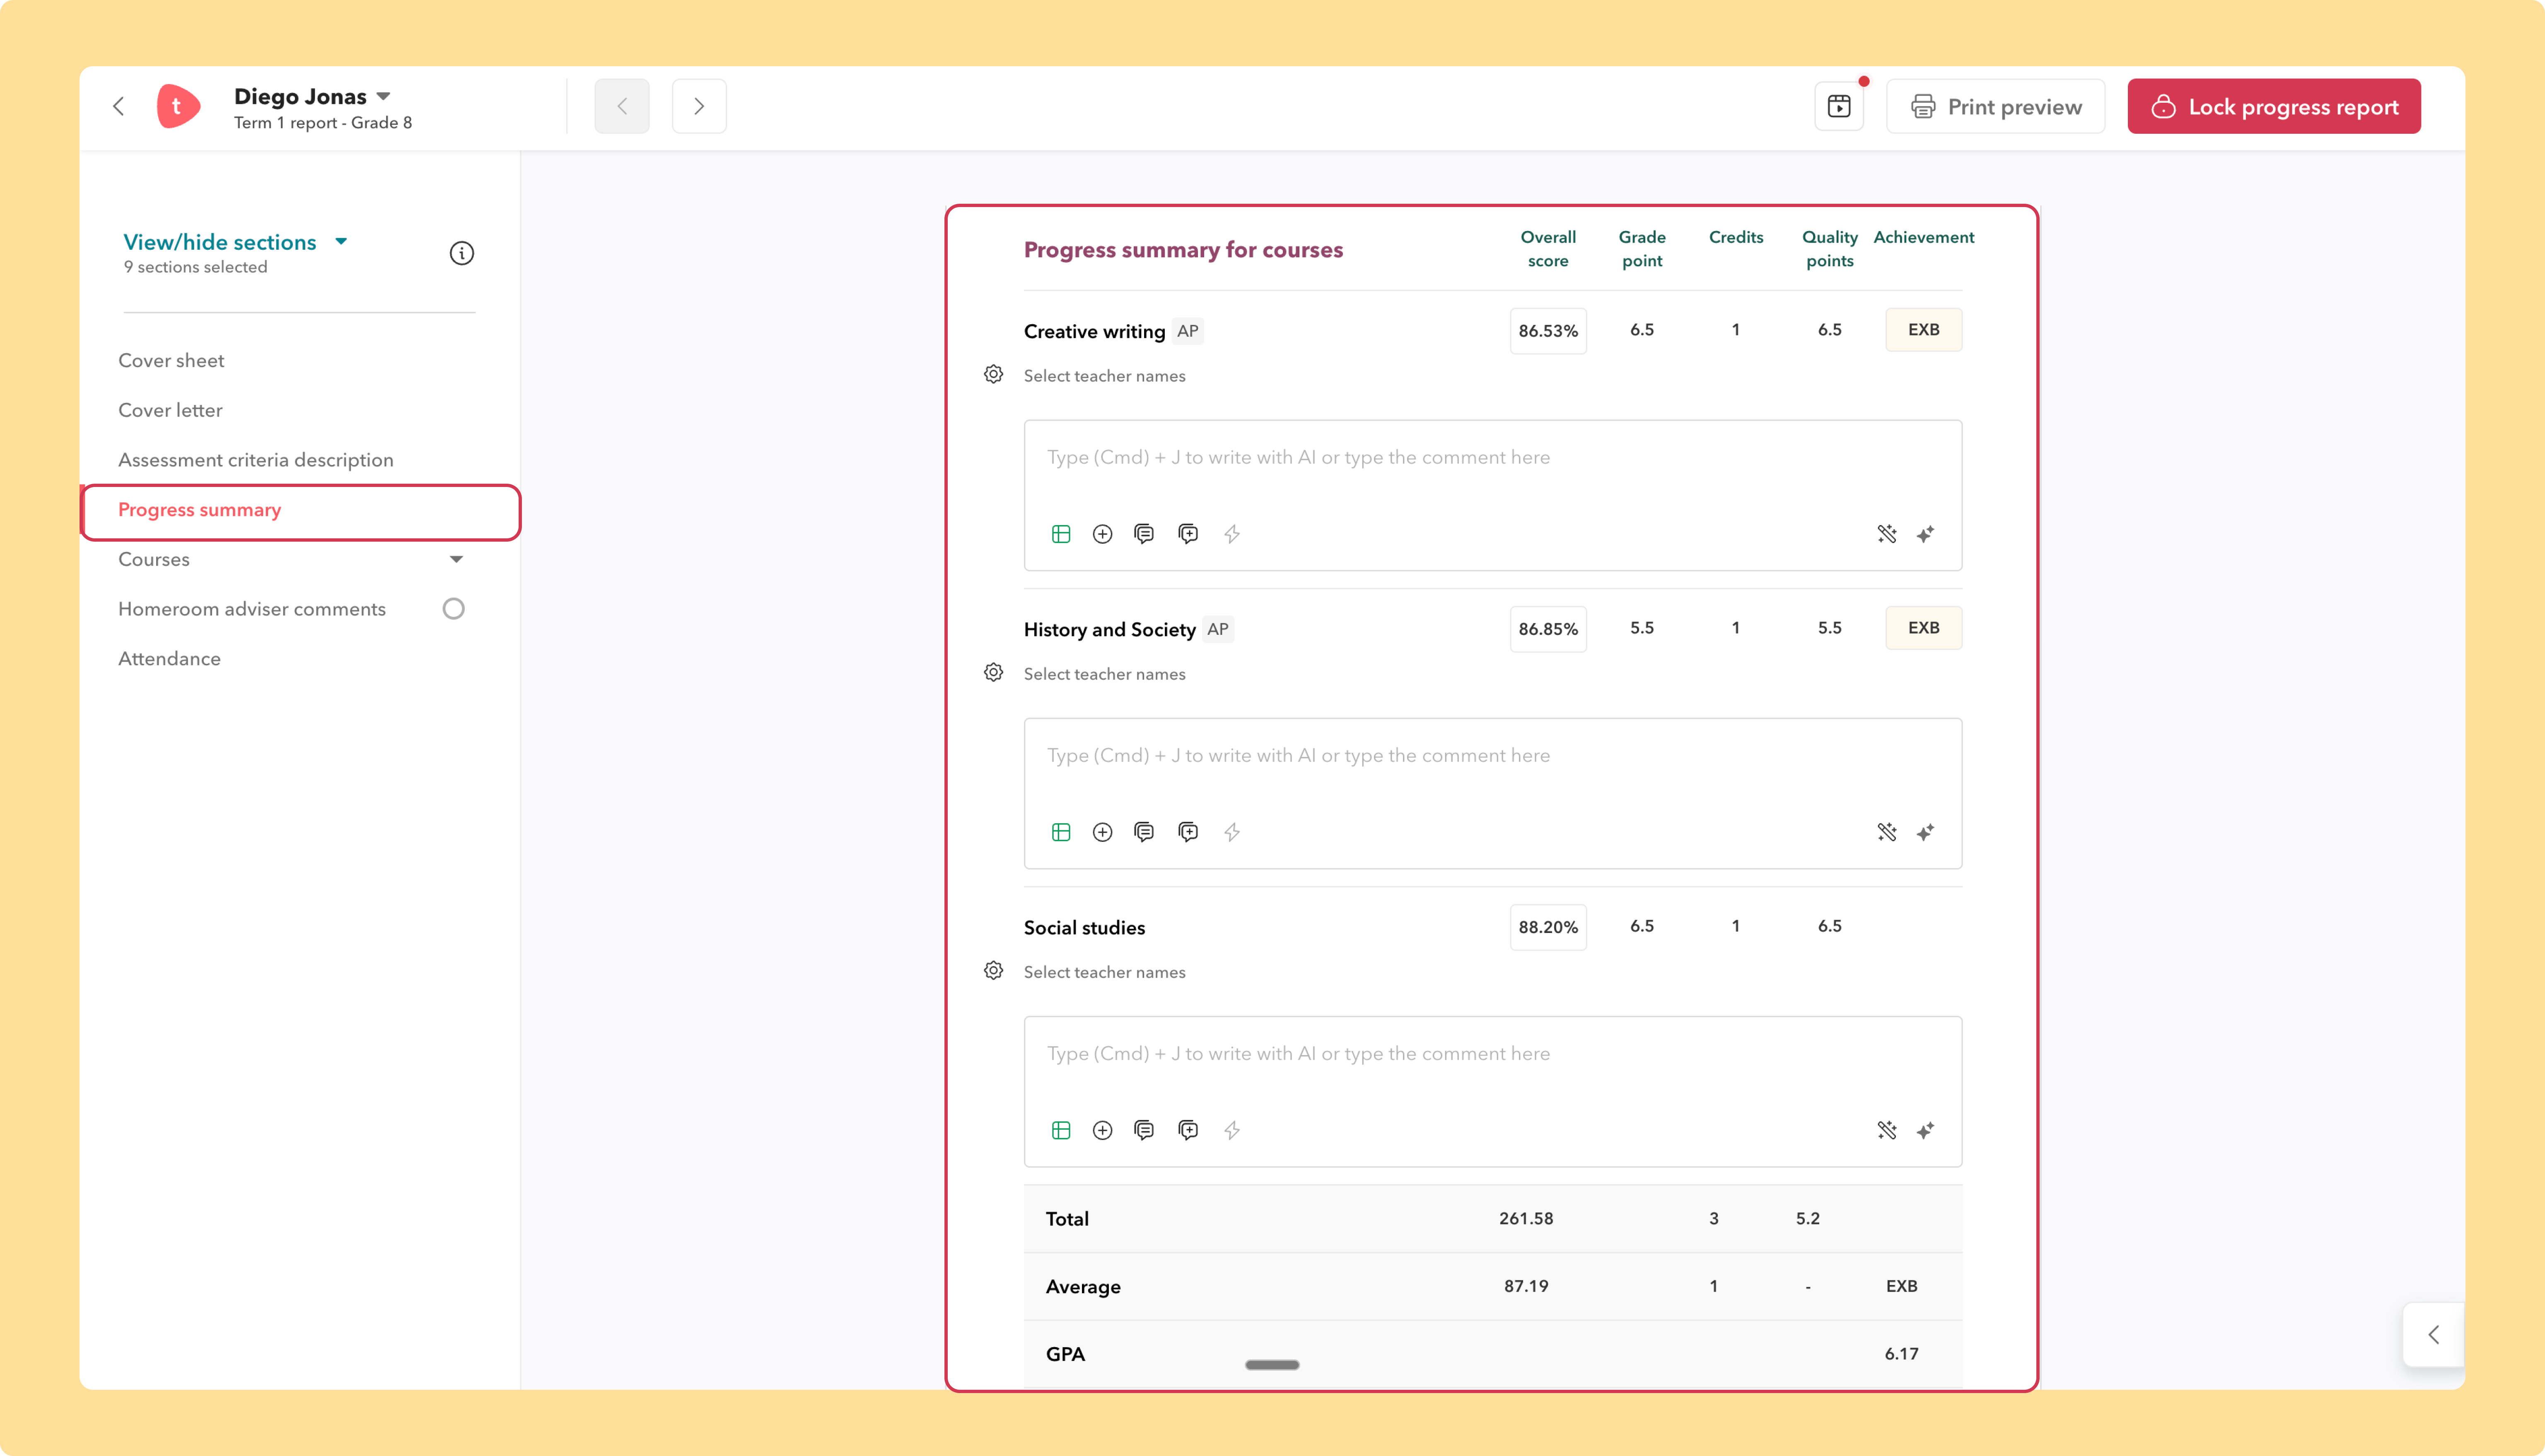Viewport: 2545px width, 1456px height.
Task: Click the lightning bolt icon in Social studies comment
Action: coord(1232,1130)
